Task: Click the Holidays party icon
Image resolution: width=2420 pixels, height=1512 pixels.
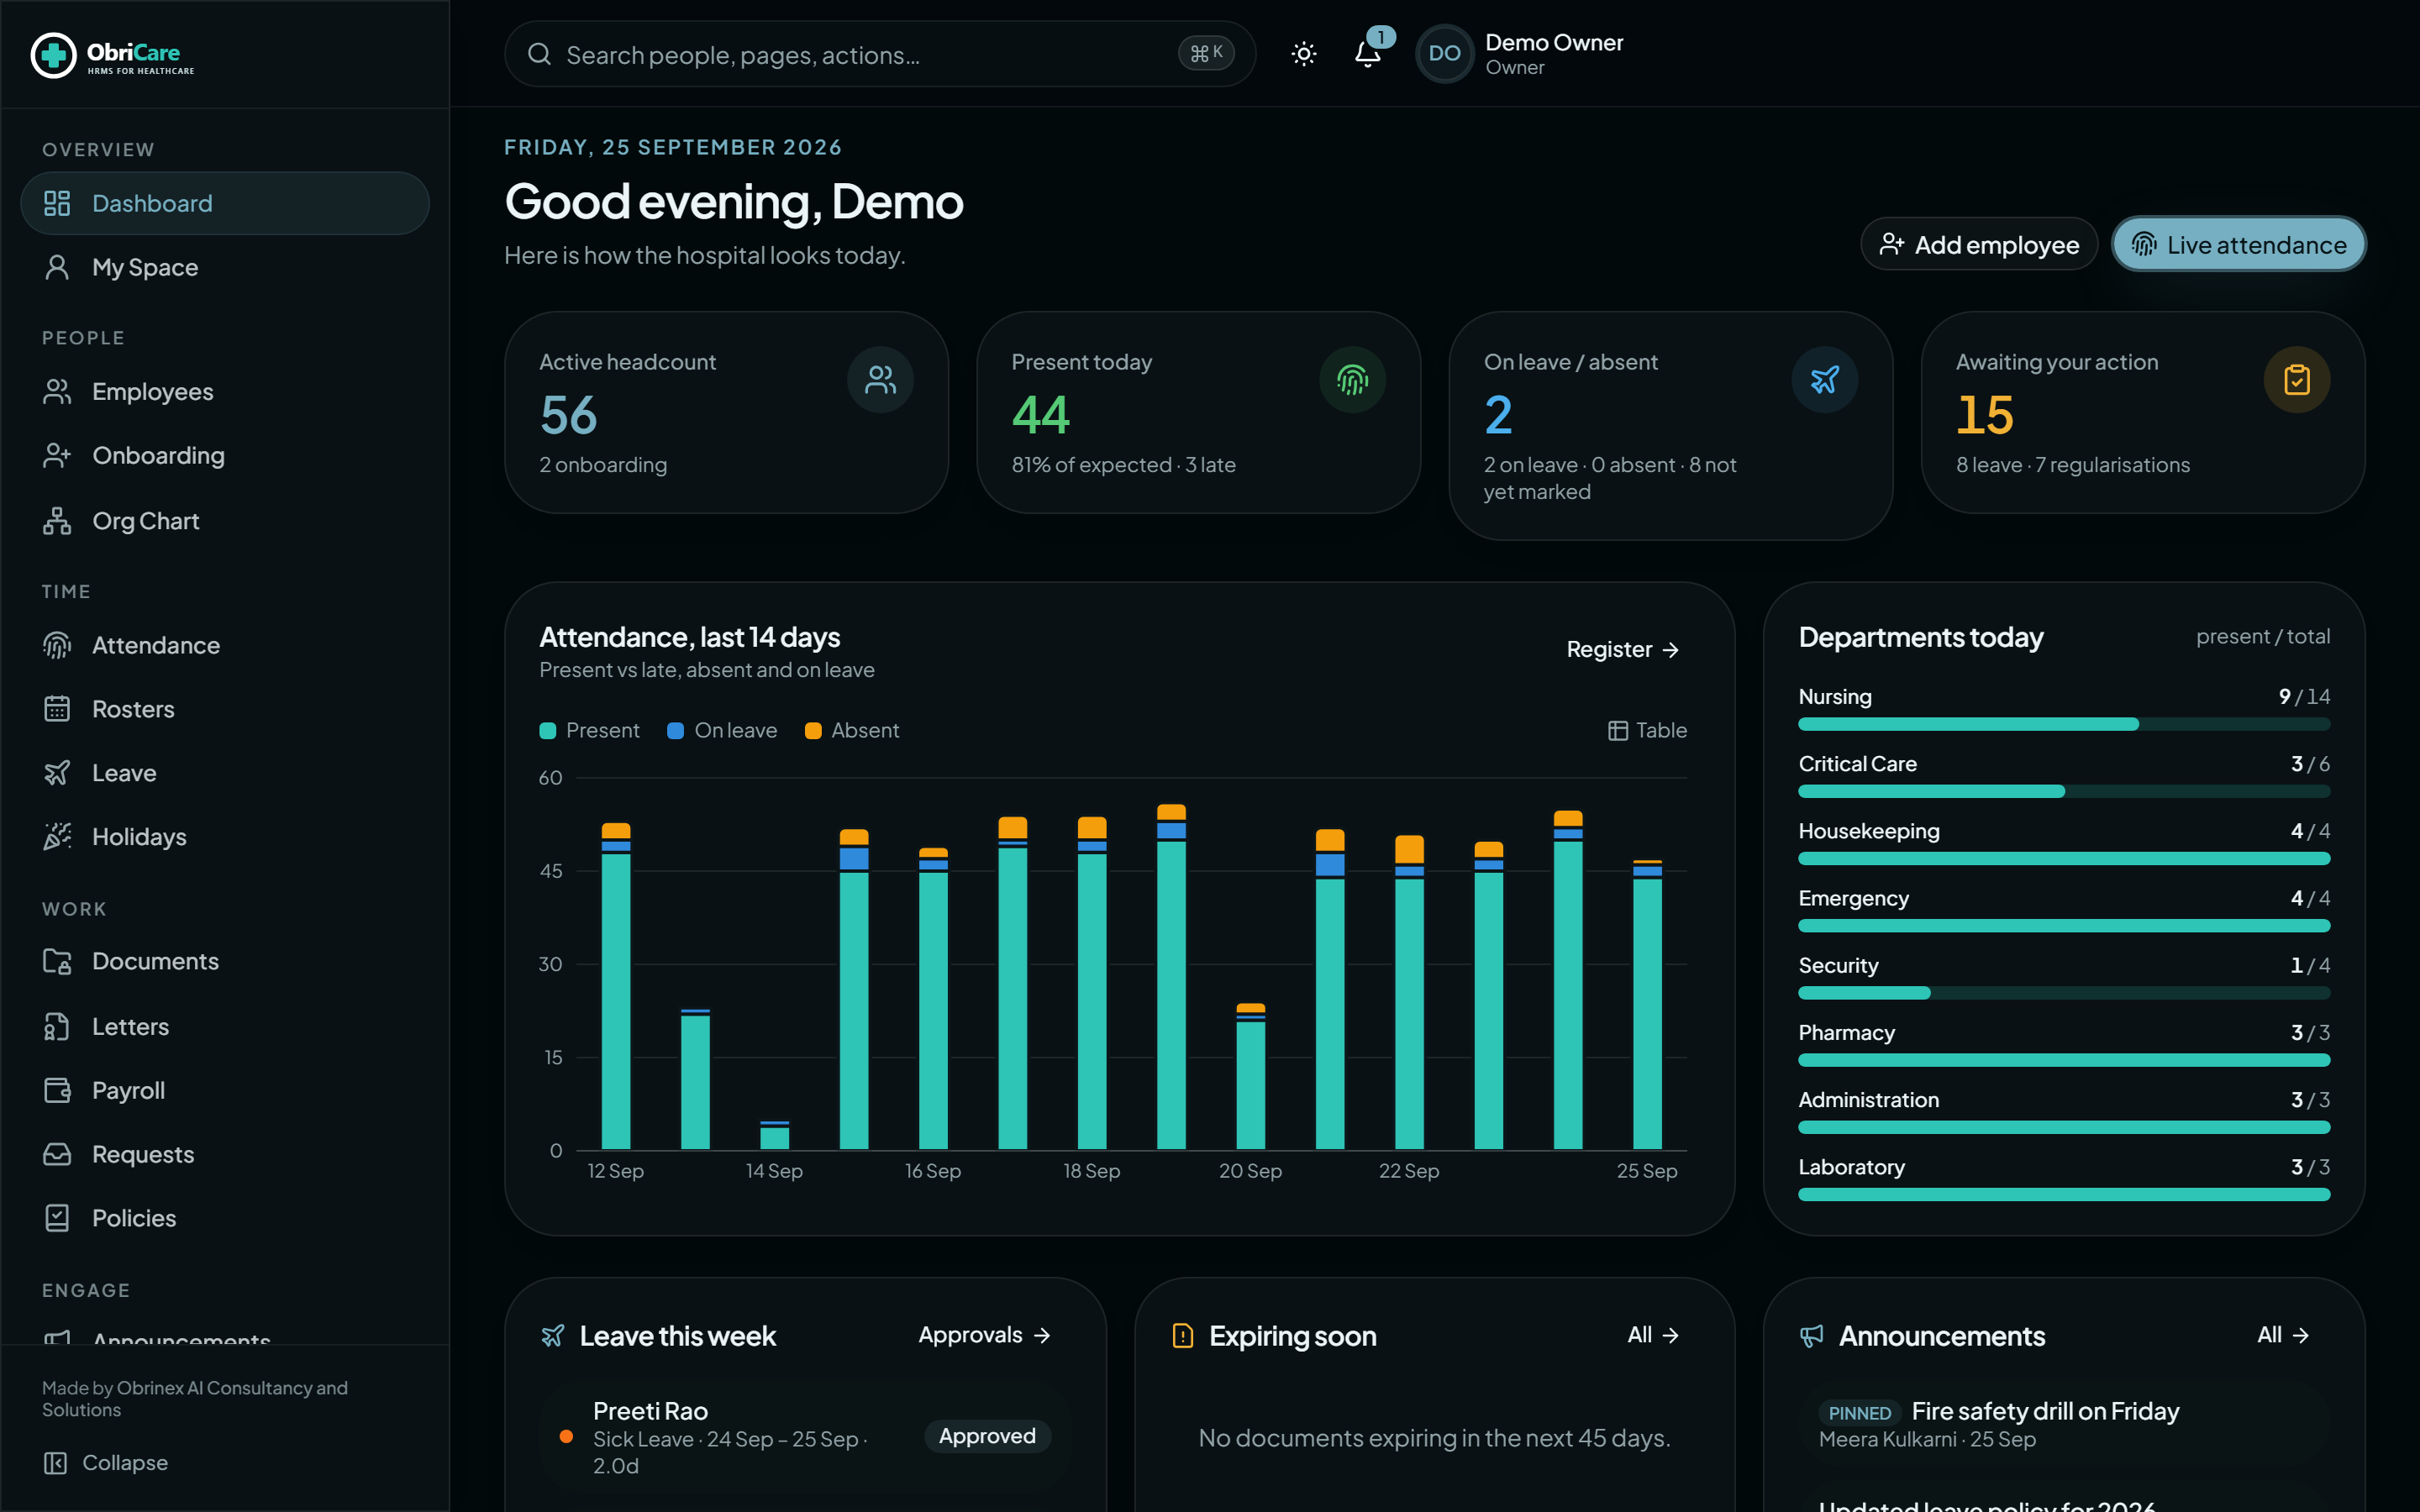Action: point(57,837)
